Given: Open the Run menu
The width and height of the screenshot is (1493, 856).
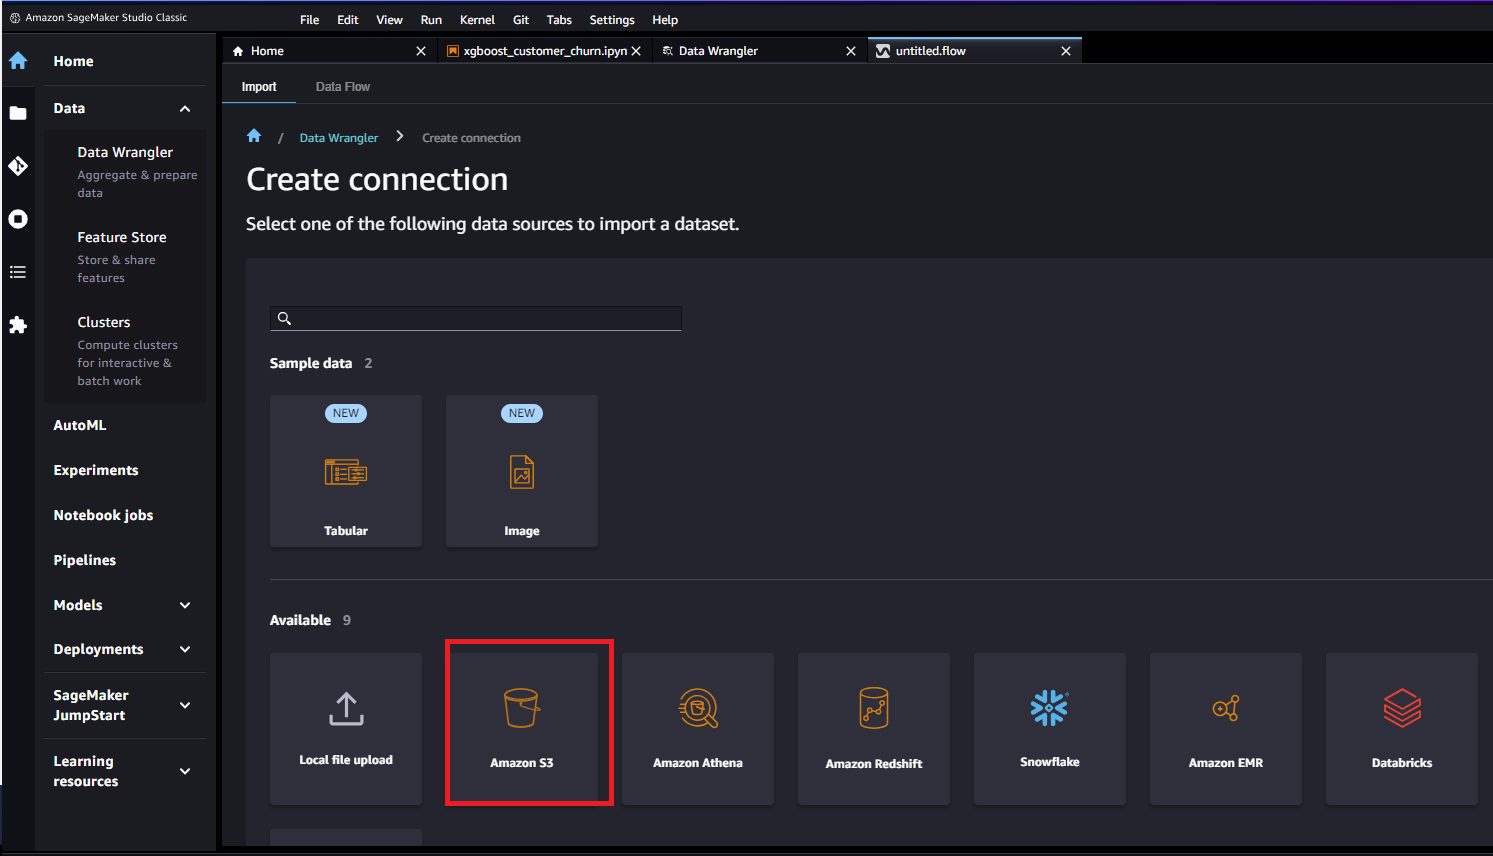Looking at the screenshot, I should point(431,20).
